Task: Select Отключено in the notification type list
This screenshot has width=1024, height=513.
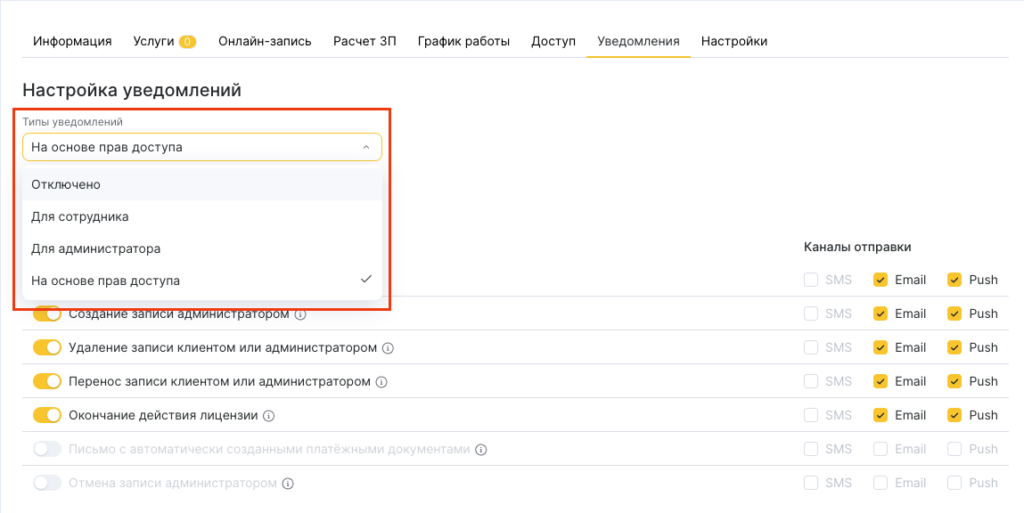Action: [66, 184]
